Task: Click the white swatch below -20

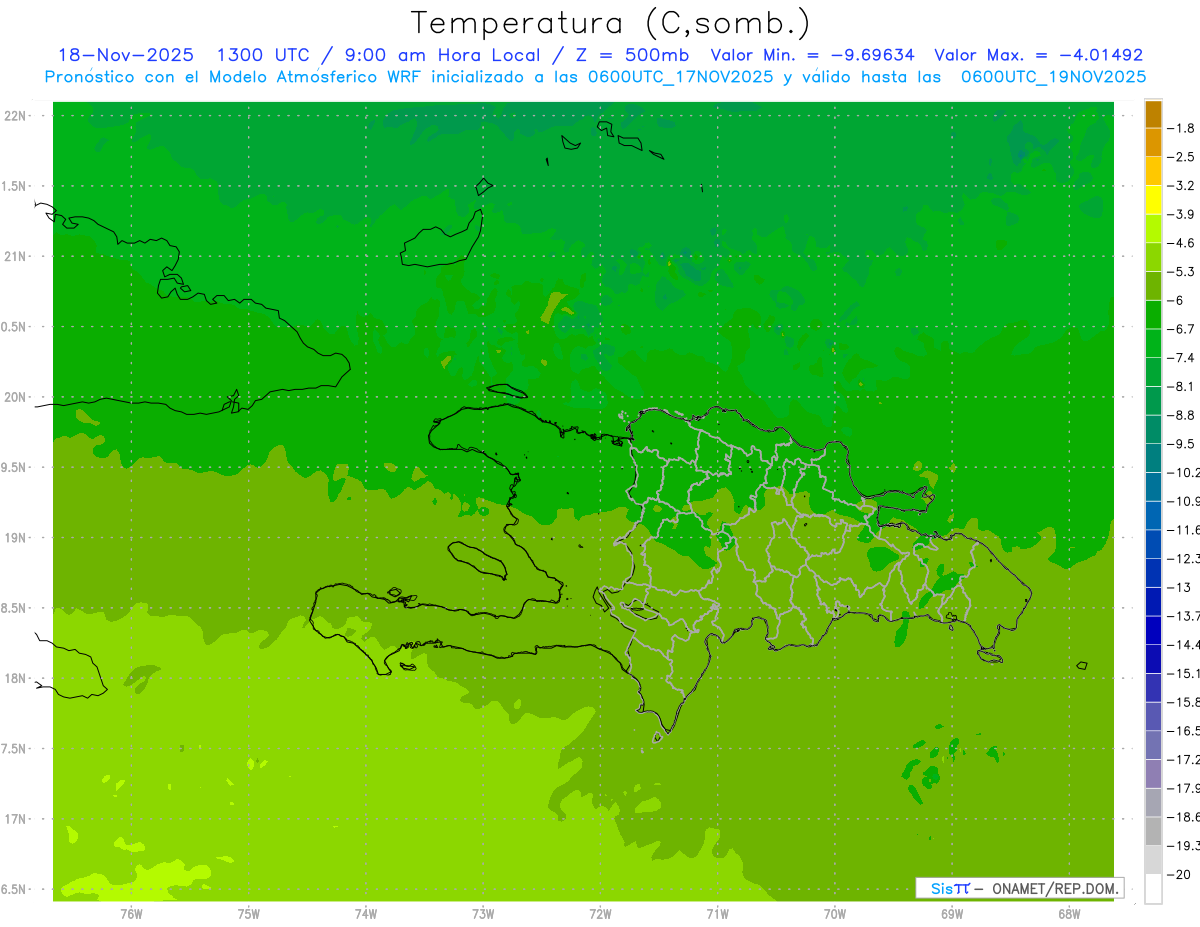Action: 1153,889
